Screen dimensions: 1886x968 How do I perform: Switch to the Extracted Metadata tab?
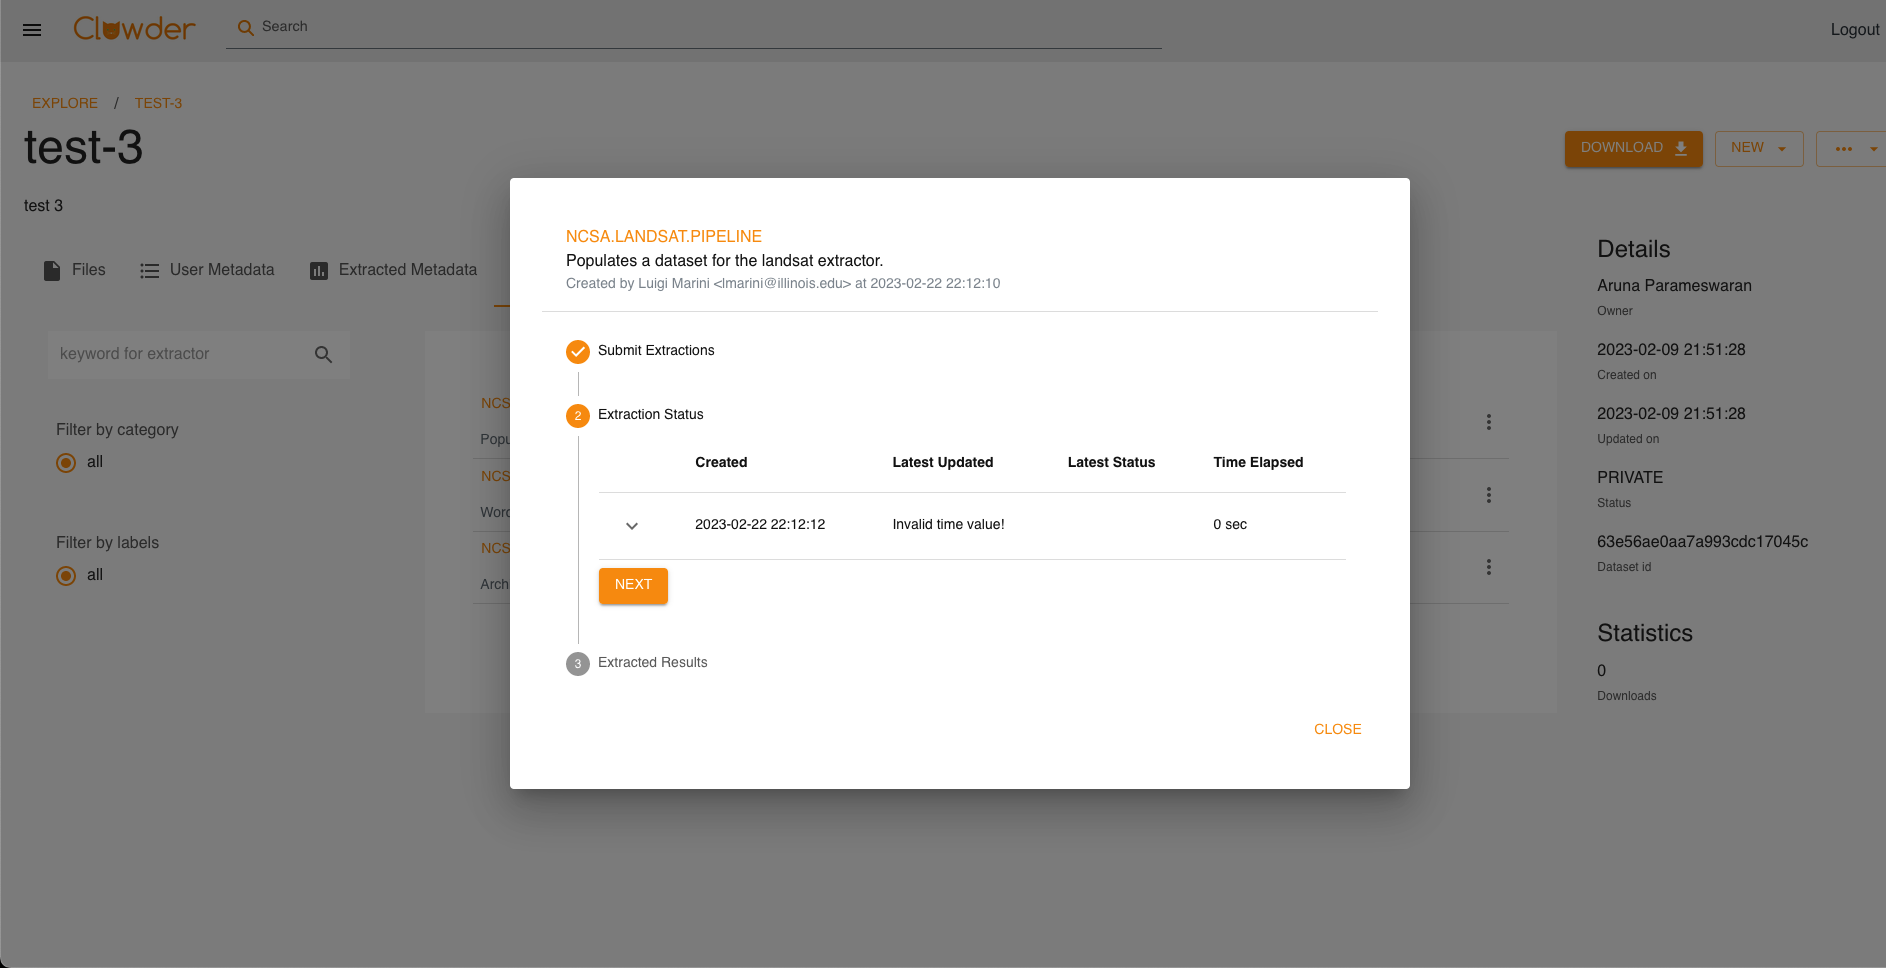click(394, 270)
